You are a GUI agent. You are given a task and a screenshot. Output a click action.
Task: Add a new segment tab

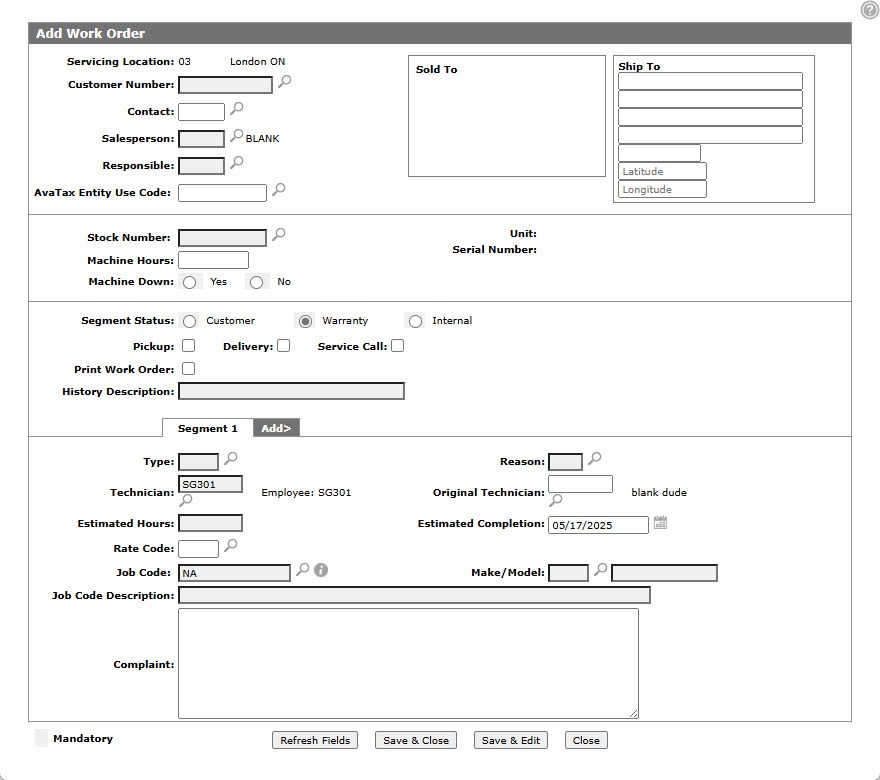(x=276, y=428)
